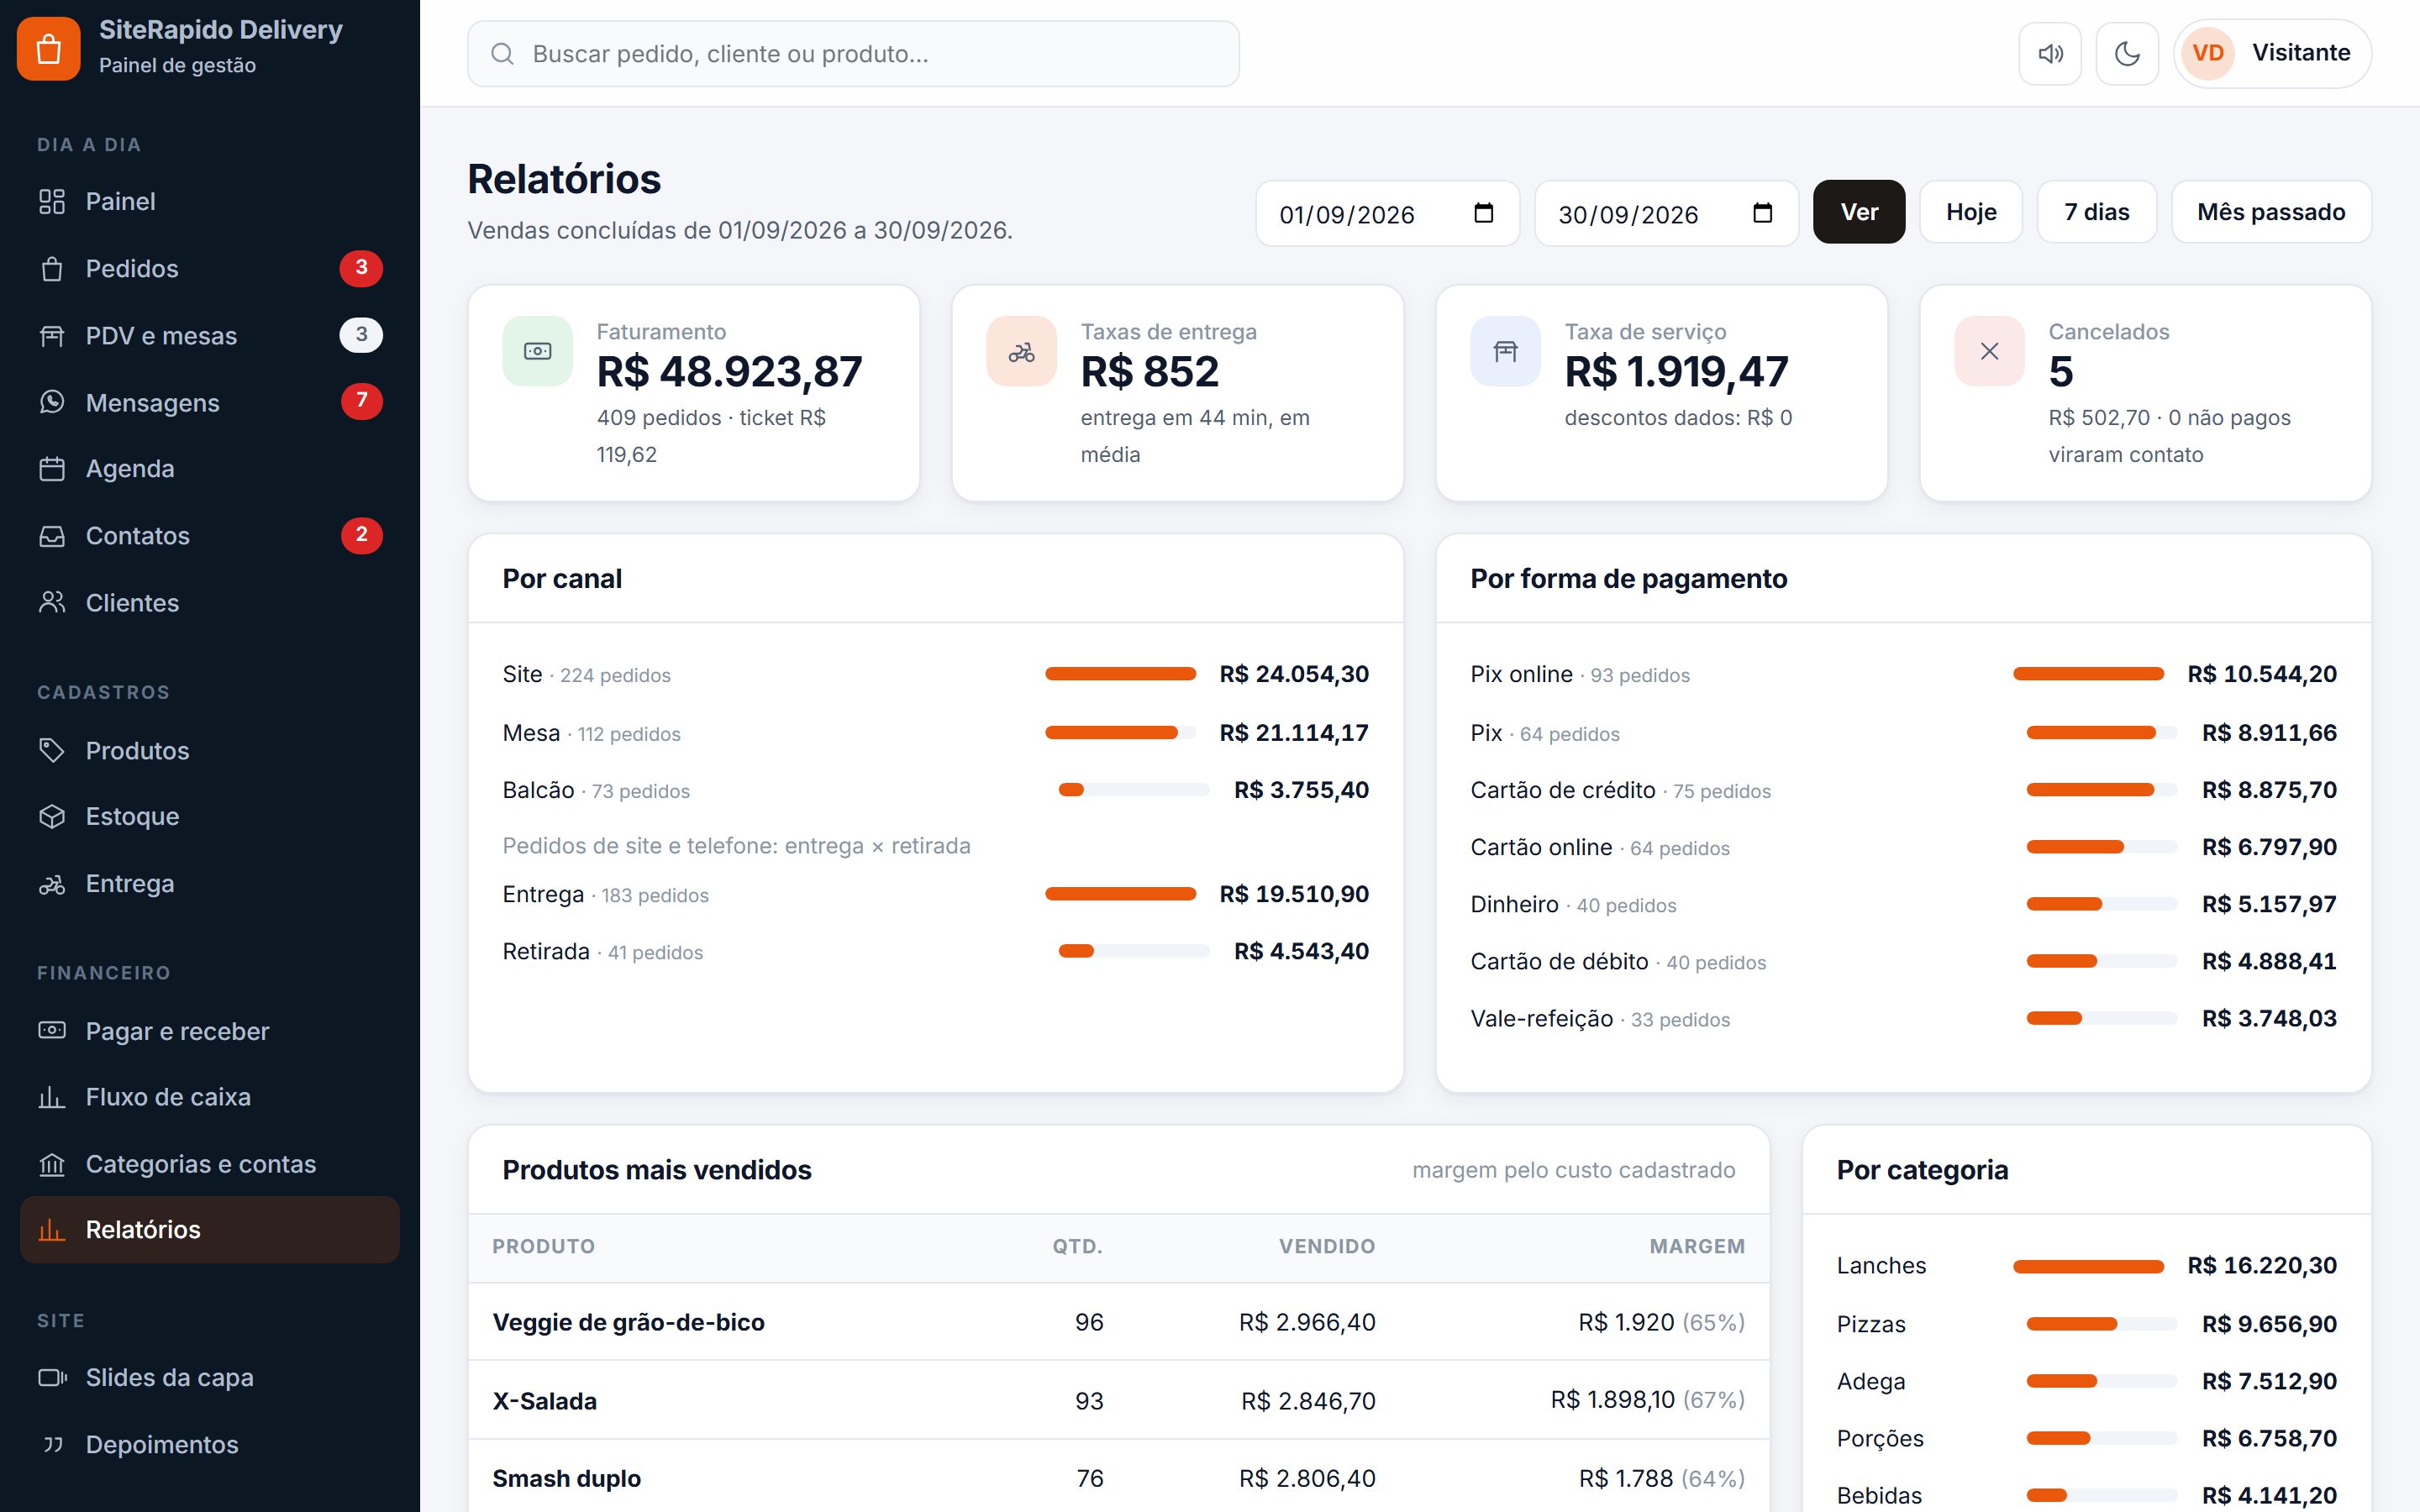Click the Pagar e receber money icon
Viewport: 2420px width, 1512px height.
(52, 1030)
